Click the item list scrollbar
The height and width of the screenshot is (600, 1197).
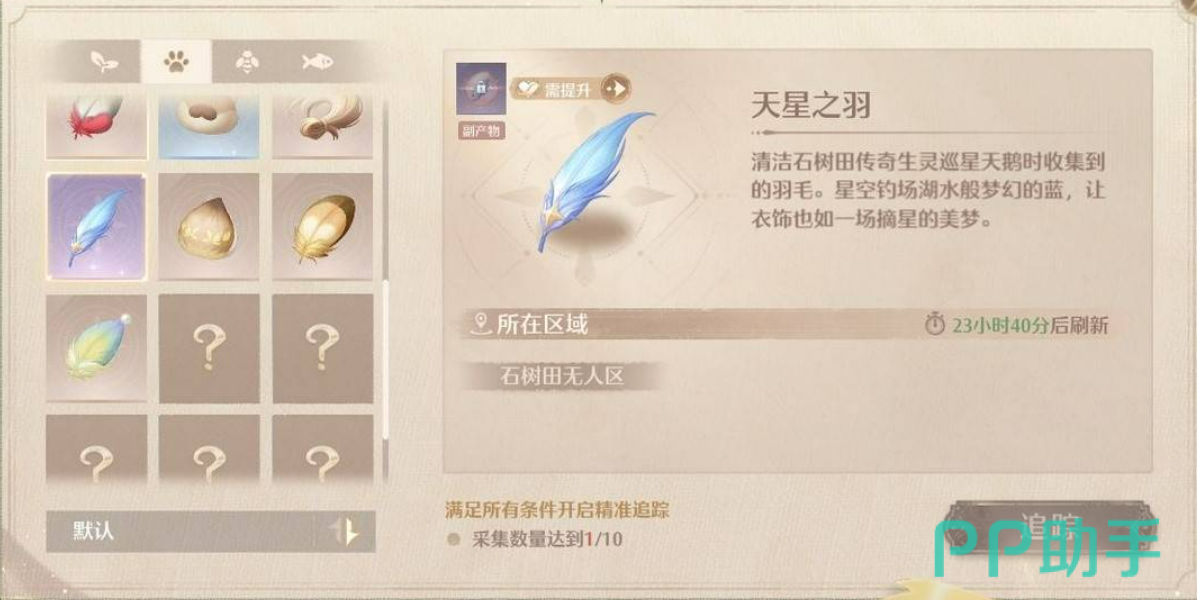386,359
